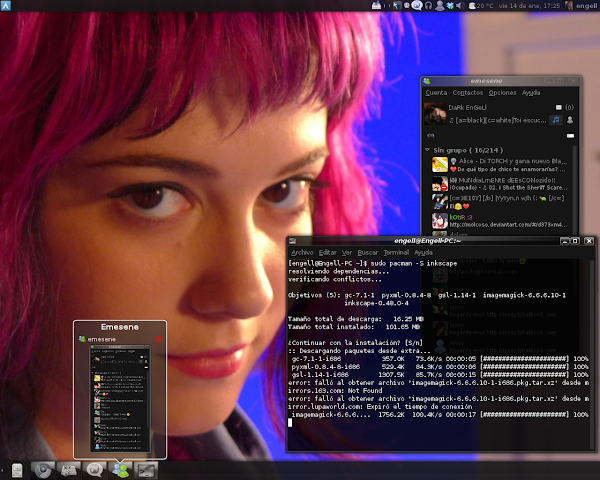The height and width of the screenshot is (480, 600).
Task: Click the emesene window preview thumbnail
Action: pyautogui.click(x=120, y=398)
